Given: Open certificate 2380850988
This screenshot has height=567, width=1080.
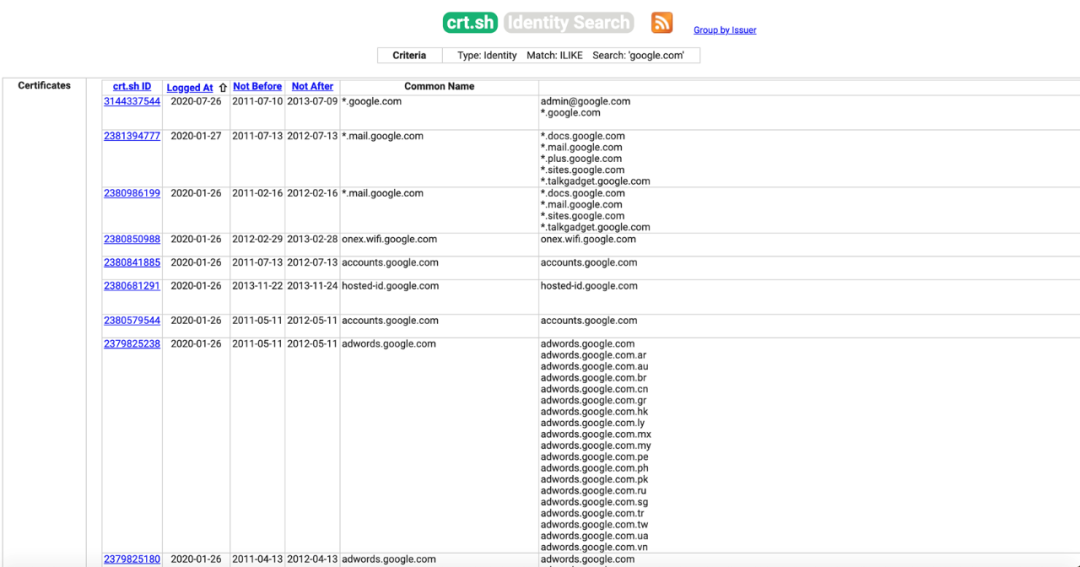Looking at the screenshot, I should tap(132, 239).
